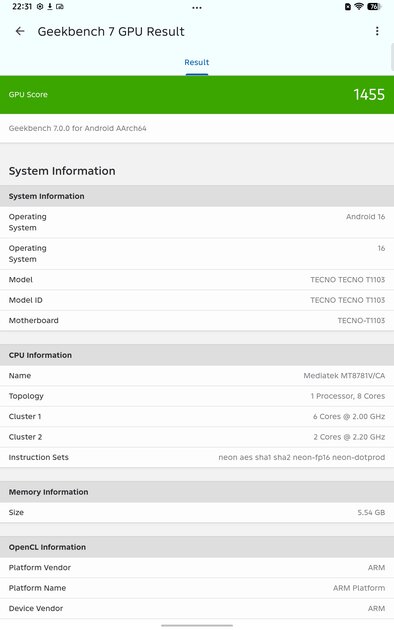Viewport: 394px width, 630px height.
Task: Tap the scrollbar handle at right edge
Action: click(x=392, y=57)
